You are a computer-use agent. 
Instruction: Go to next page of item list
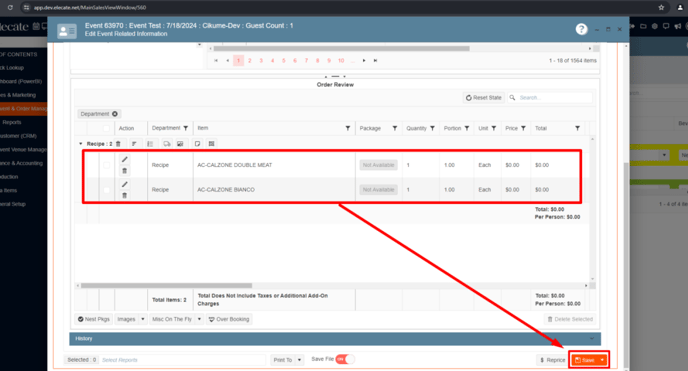[x=364, y=61]
